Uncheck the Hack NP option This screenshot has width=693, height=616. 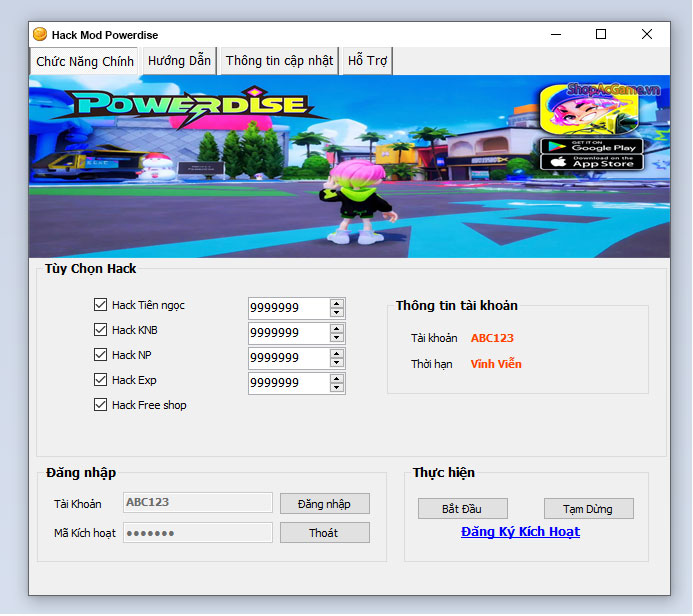[100, 355]
